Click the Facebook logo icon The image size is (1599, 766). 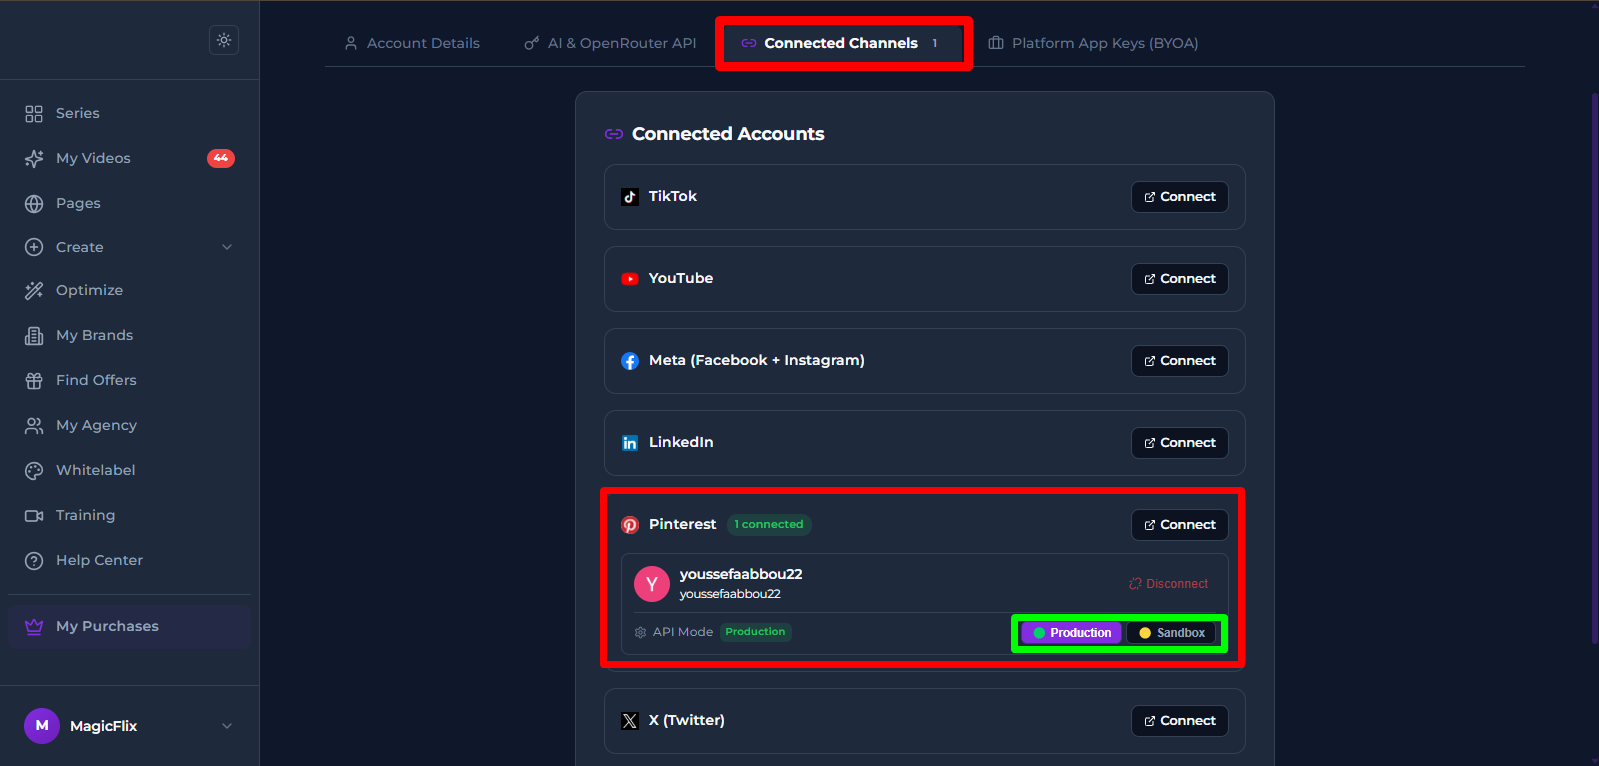click(x=630, y=361)
